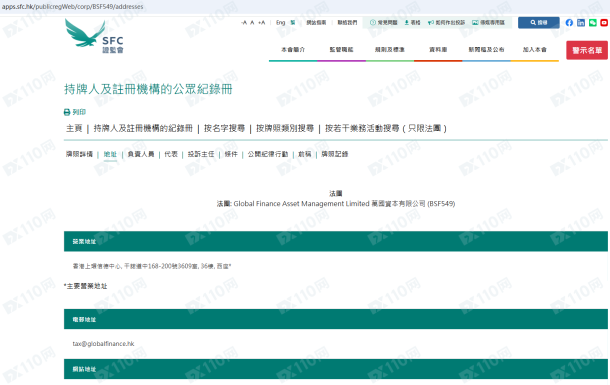Click the 網站地址 section header bar
This screenshot has width=610, height=385.
336,369
